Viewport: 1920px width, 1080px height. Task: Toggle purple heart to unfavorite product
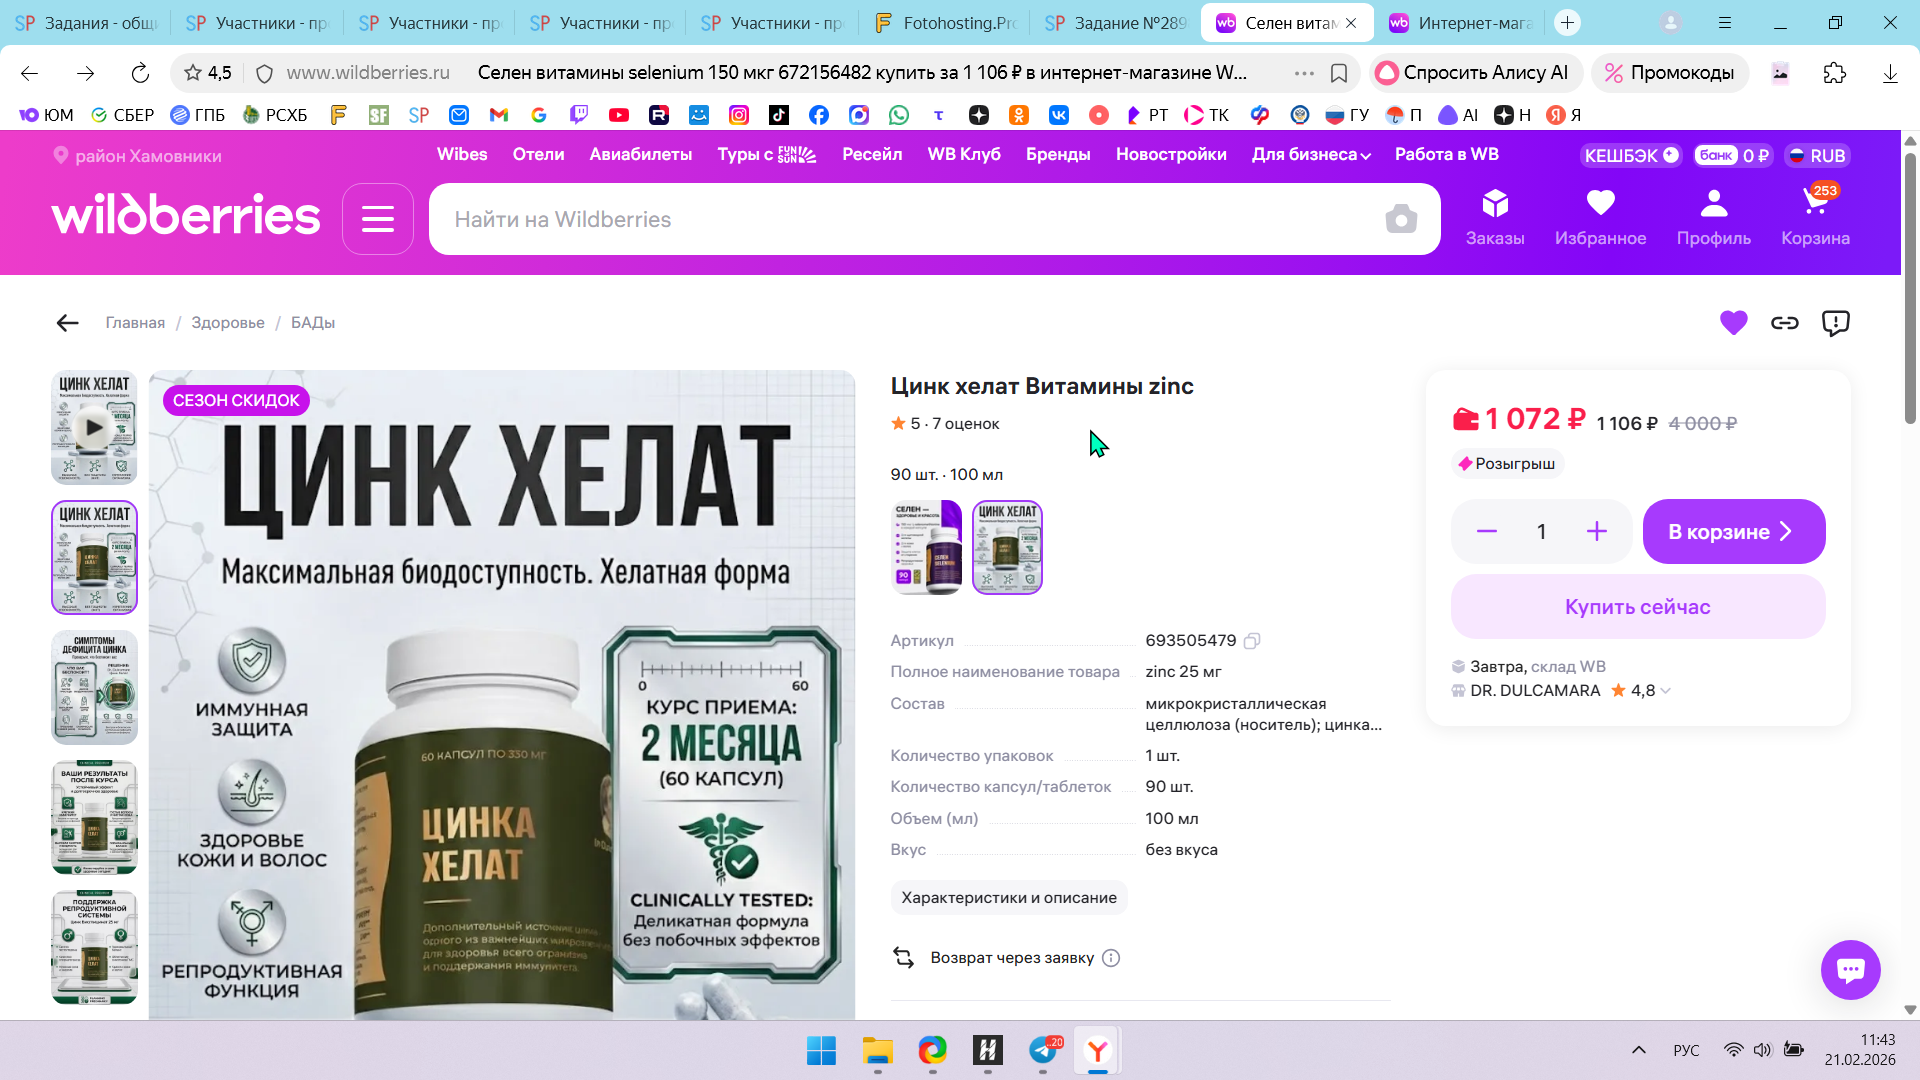pyautogui.click(x=1733, y=323)
